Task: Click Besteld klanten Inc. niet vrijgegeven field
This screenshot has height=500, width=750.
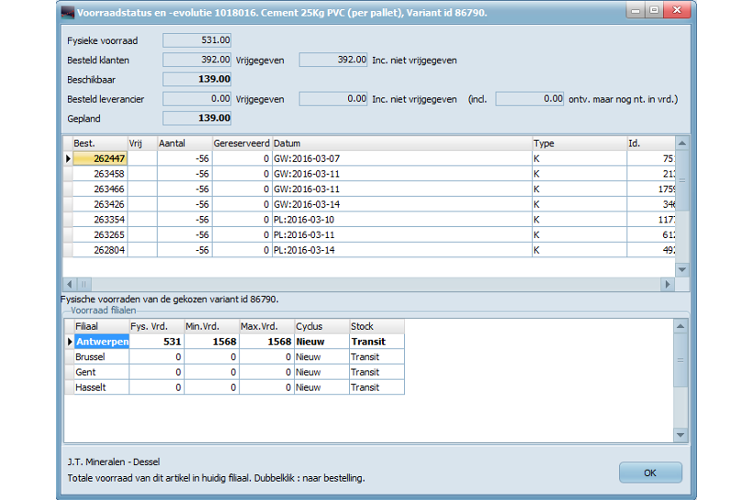Action: [333, 60]
